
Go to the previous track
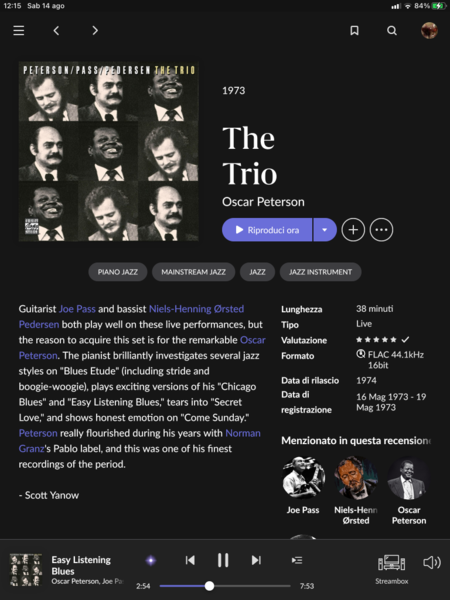190,560
